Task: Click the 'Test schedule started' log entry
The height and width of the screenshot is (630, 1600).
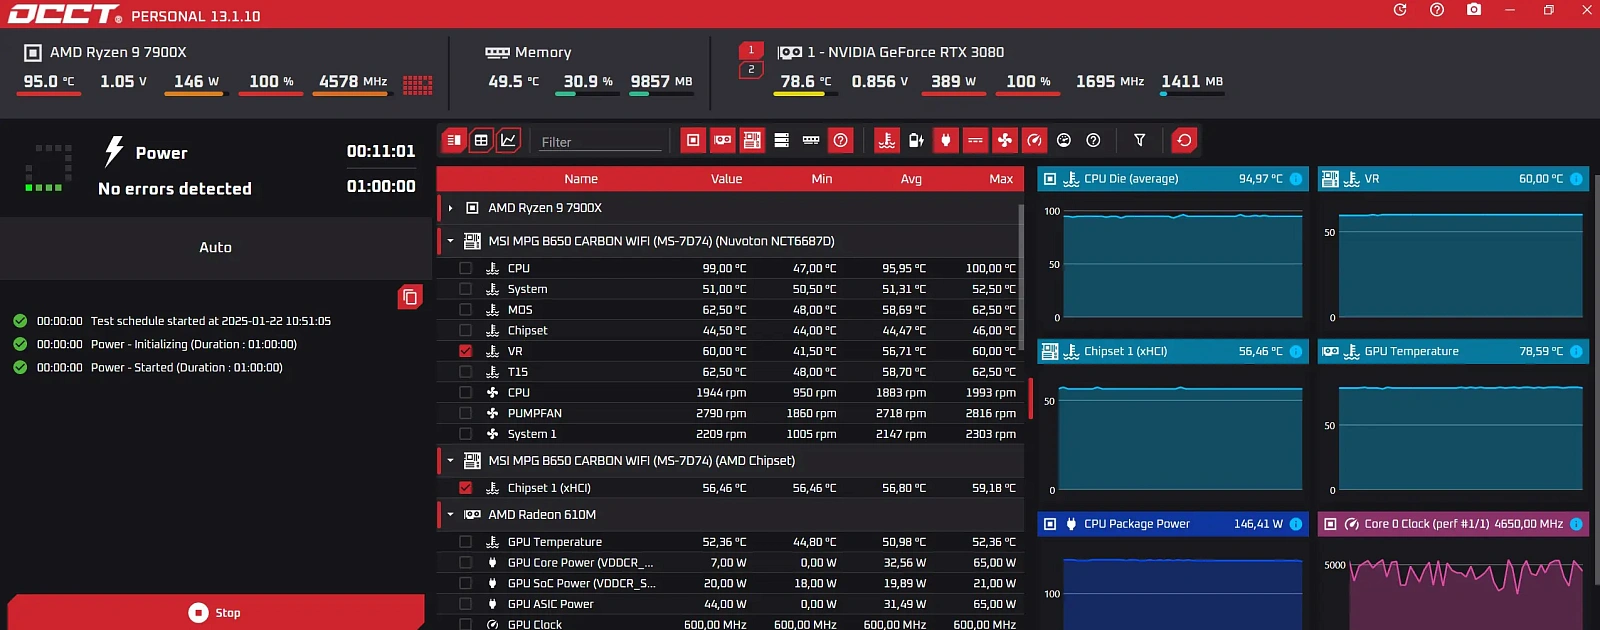Action: [x=211, y=321]
